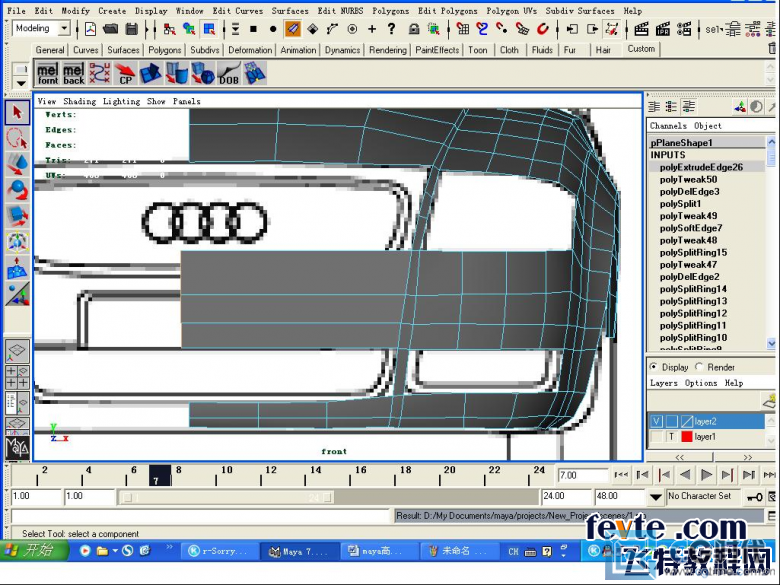Open the Polygon UVs menu
This screenshot has width=780, height=585.
coord(511,10)
